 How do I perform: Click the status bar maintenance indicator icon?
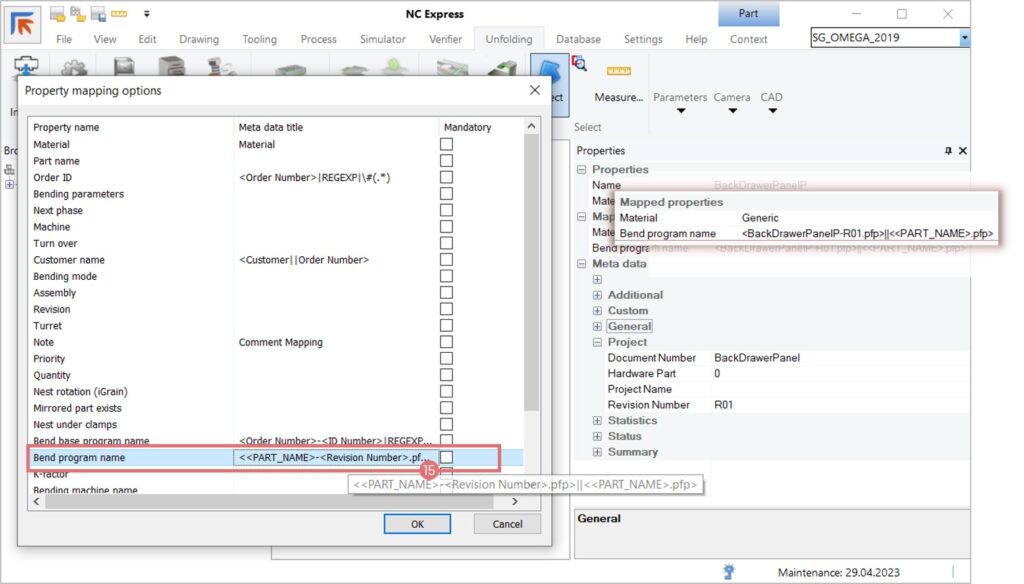pyautogui.click(x=731, y=571)
